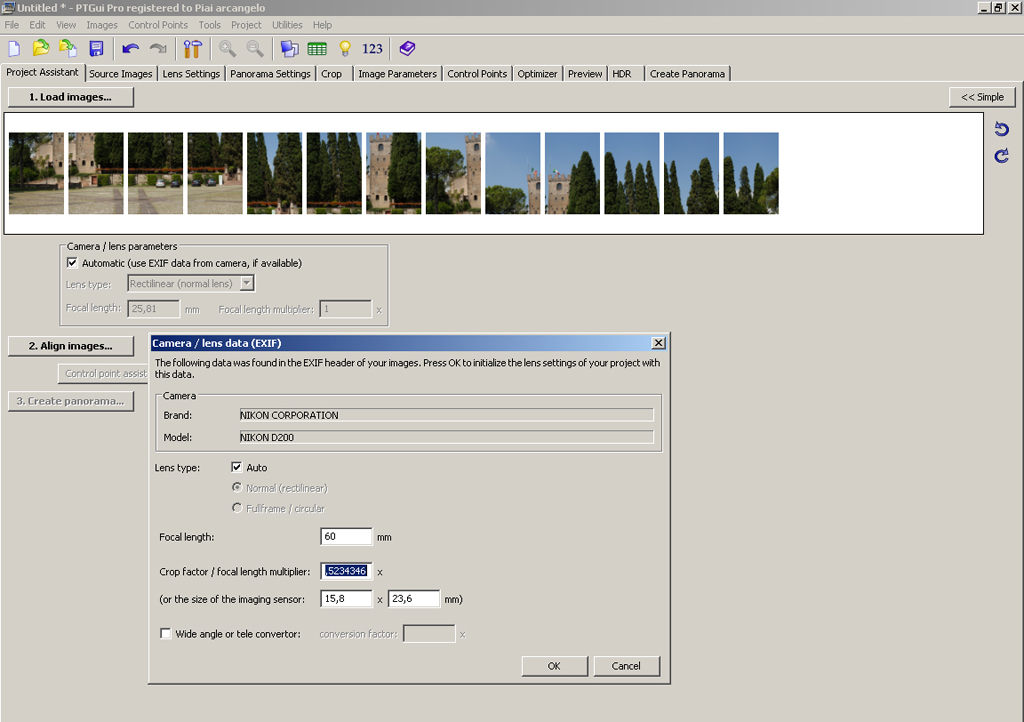
Task: Close the Camera / lens data dialog
Action: coord(658,343)
